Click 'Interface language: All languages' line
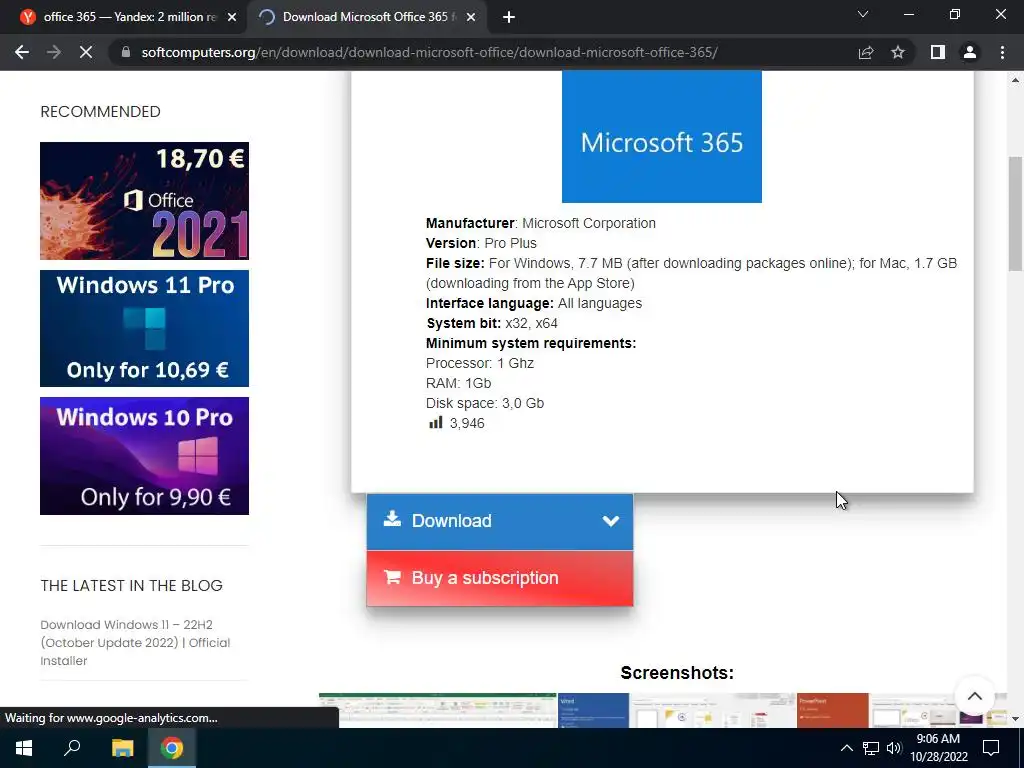Image resolution: width=1024 pixels, height=768 pixels. pyautogui.click(x=534, y=303)
